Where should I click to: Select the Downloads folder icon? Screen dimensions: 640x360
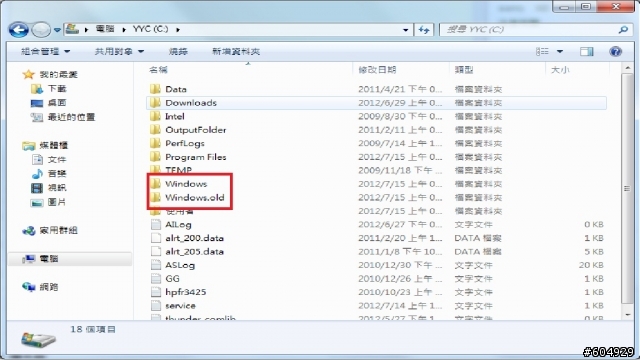155,102
